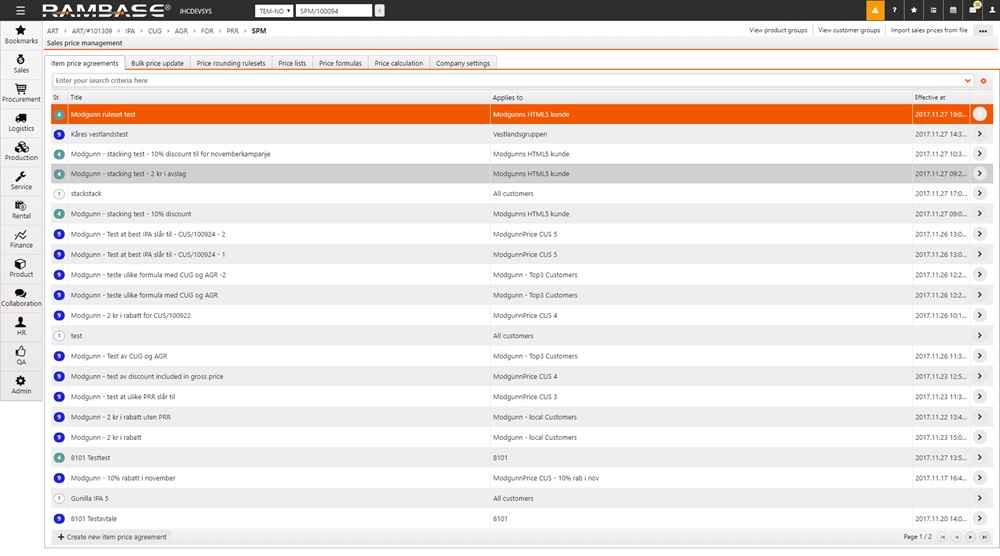Switch to the Bulk price update tab
Image resolution: width=1000 pixels, height=556 pixels.
(158, 63)
